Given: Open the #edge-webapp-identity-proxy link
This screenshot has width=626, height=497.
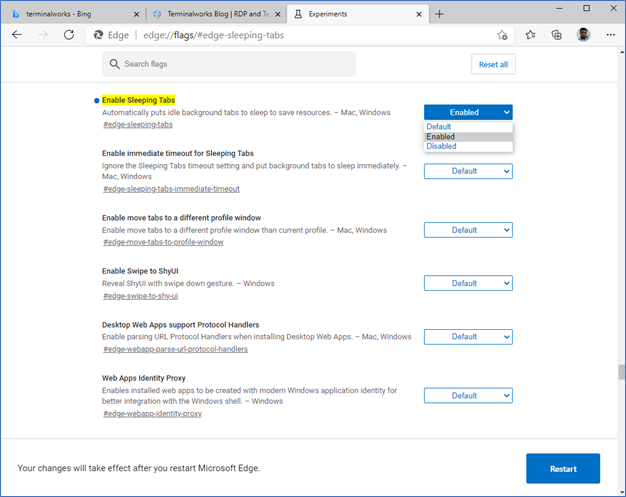Looking at the screenshot, I should [x=152, y=414].
